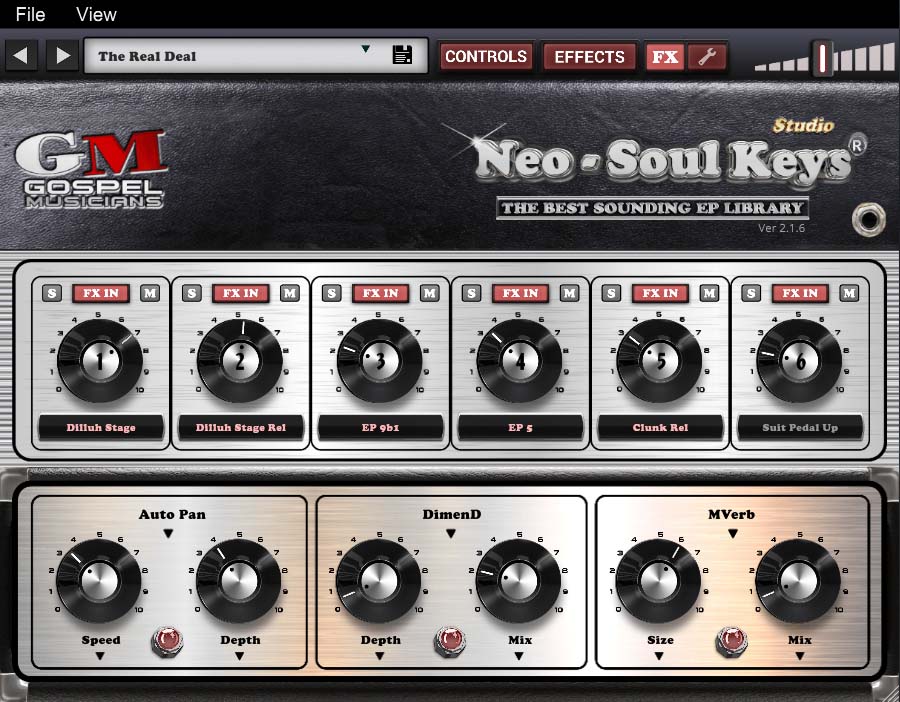Click the EP 5 sample name button
900x702 pixels.
point(520,428)
